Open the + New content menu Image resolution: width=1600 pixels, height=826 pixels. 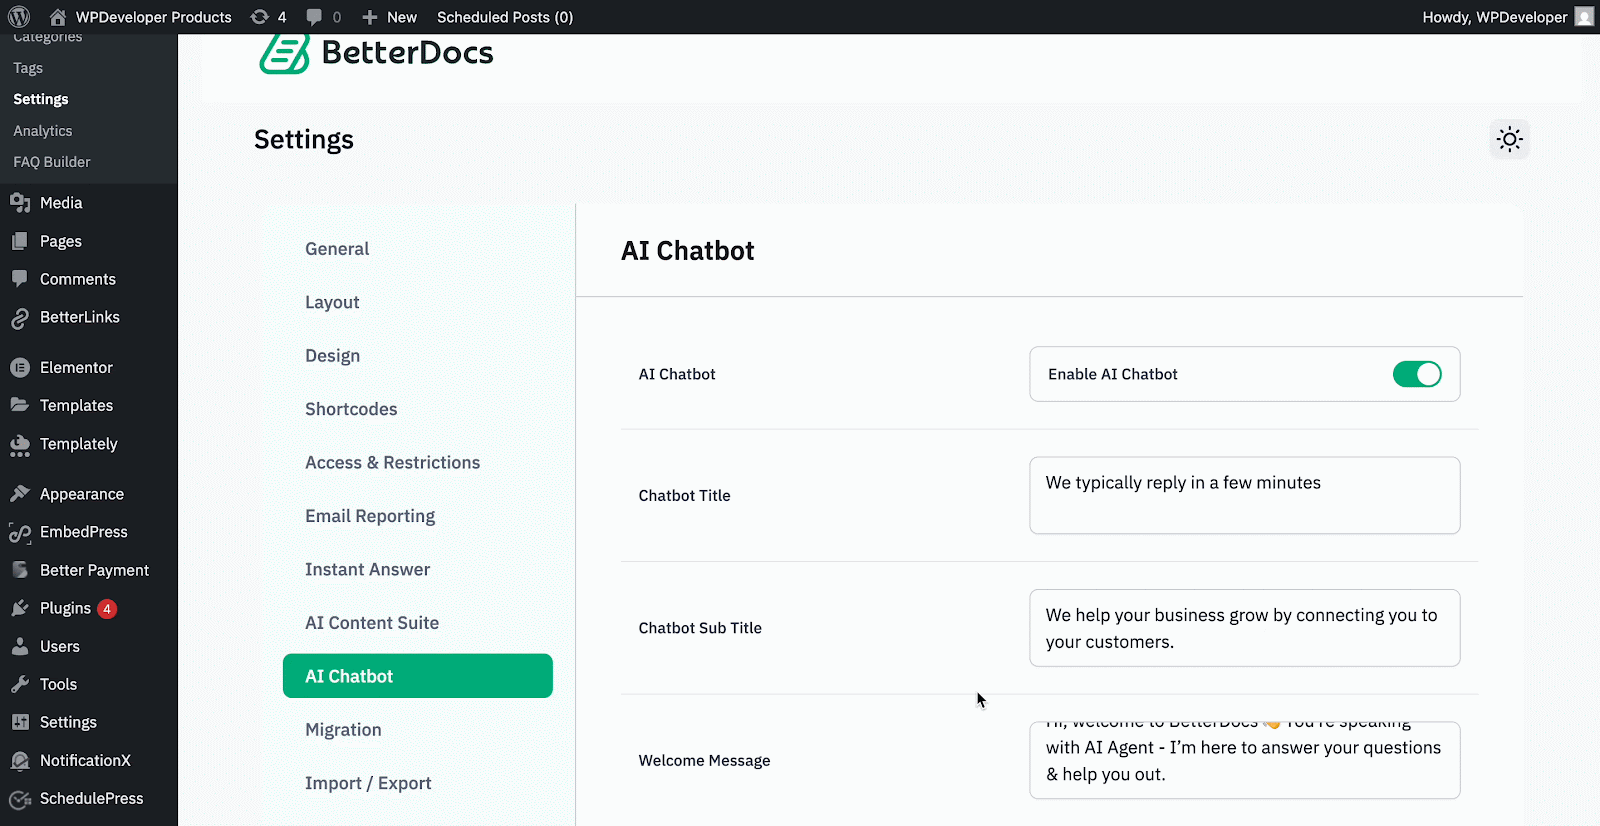click(390, 17)
